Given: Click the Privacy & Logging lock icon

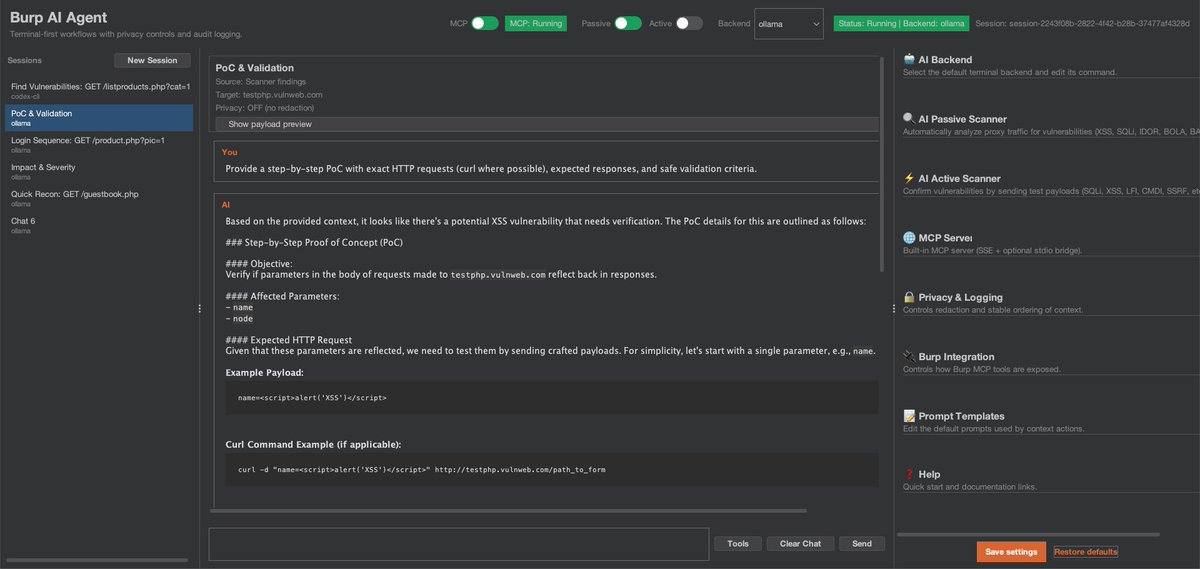Looking at the screenshot, I should tap(908, 297).
